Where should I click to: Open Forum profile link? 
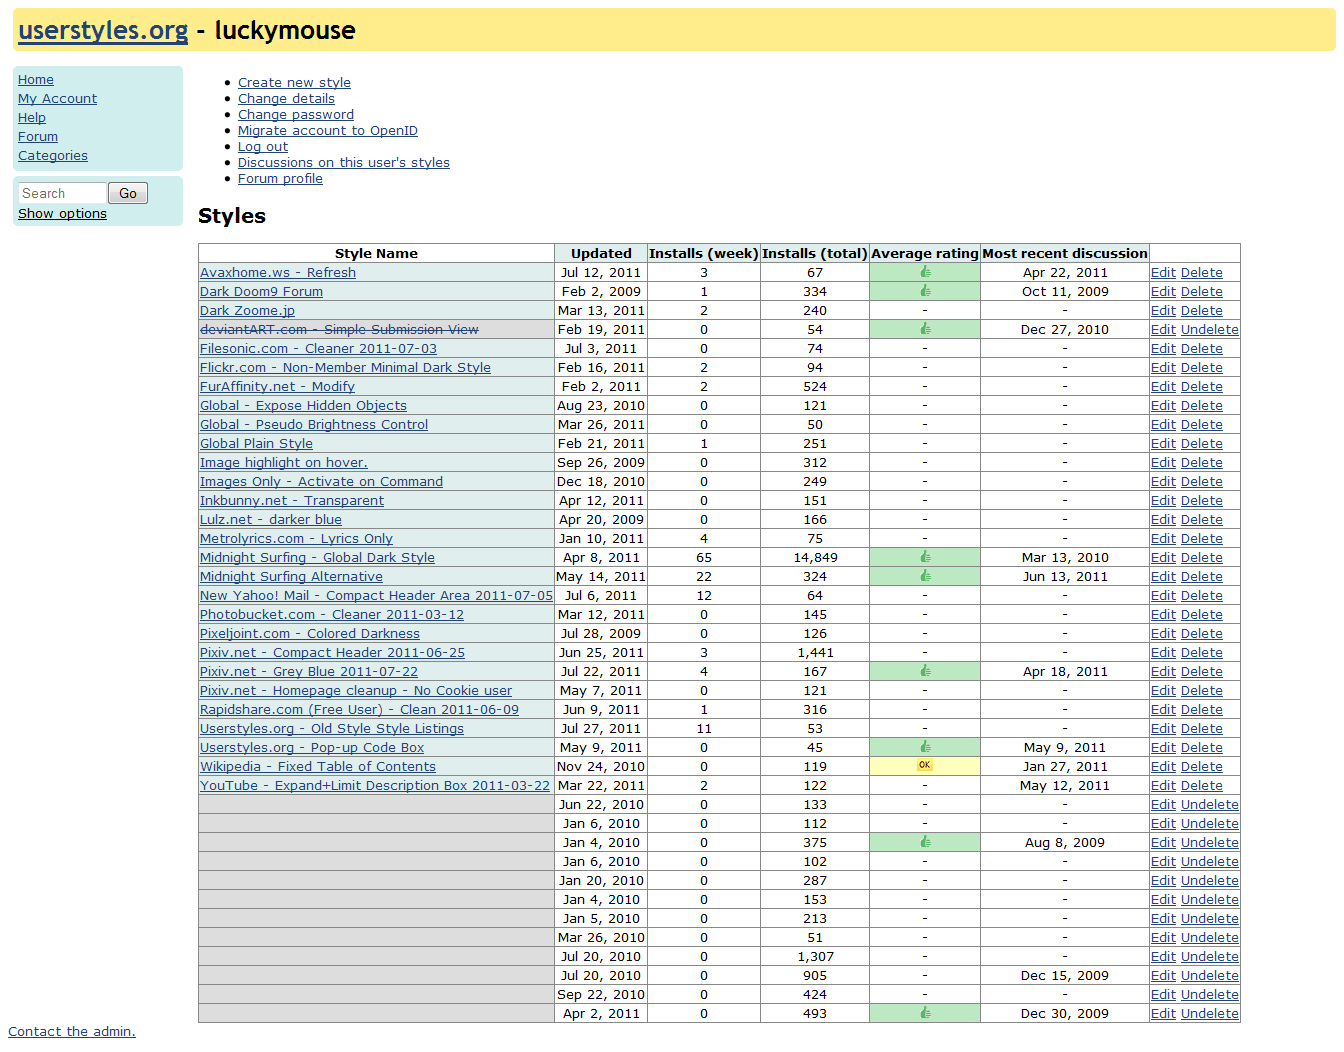pyautogui.click(x=280, y=179)
